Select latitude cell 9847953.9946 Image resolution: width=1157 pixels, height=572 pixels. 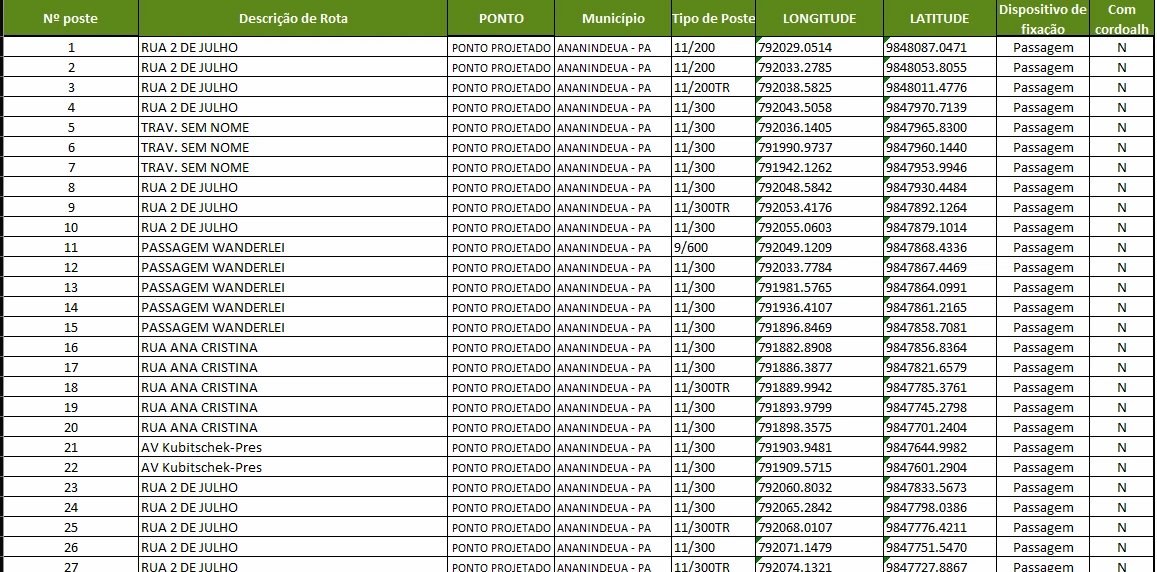point(939,167)
